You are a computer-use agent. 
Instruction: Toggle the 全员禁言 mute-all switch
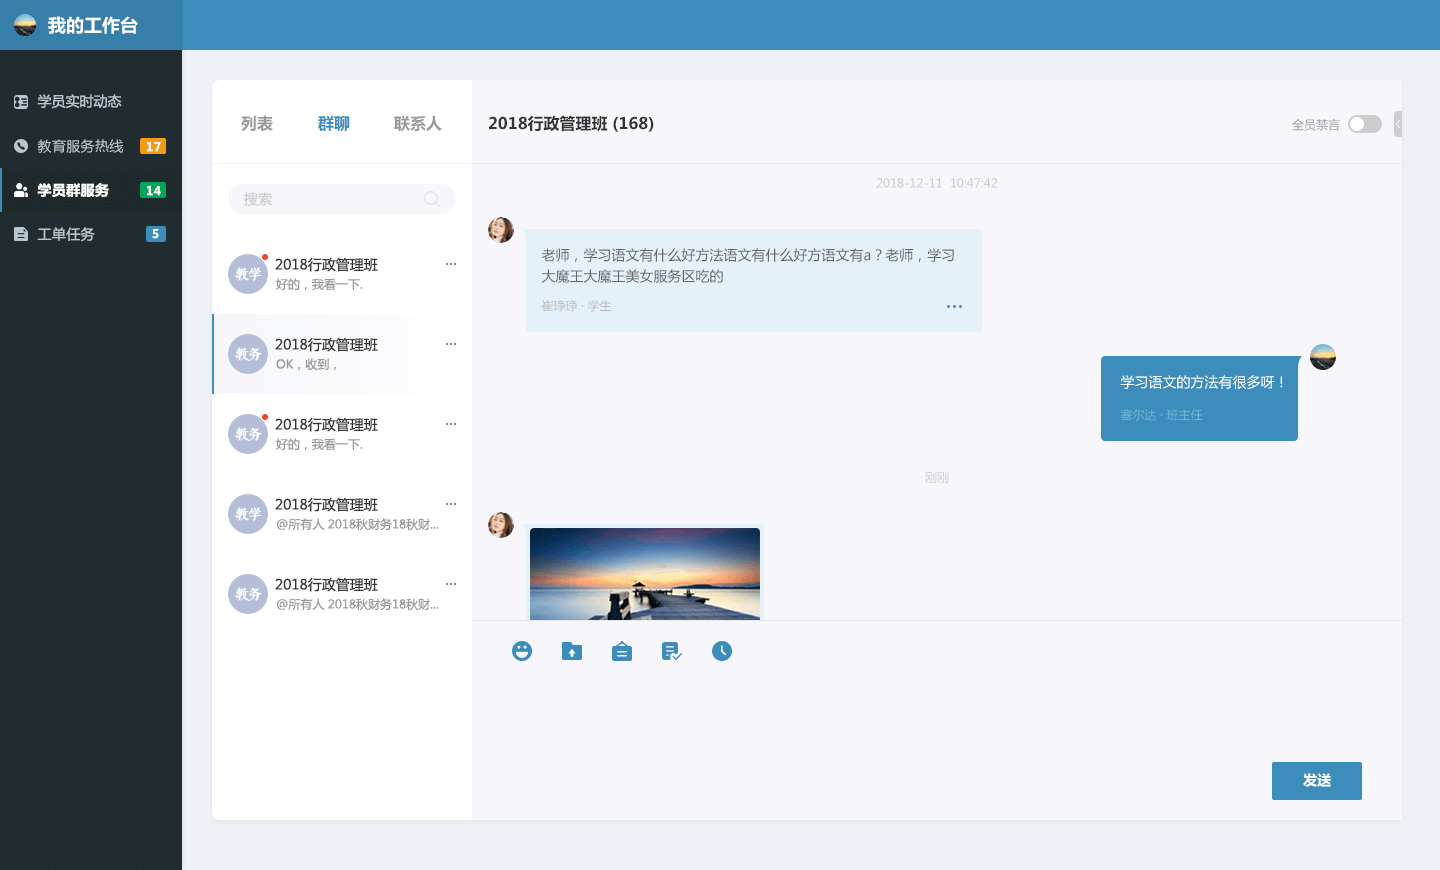[1364, 124]
